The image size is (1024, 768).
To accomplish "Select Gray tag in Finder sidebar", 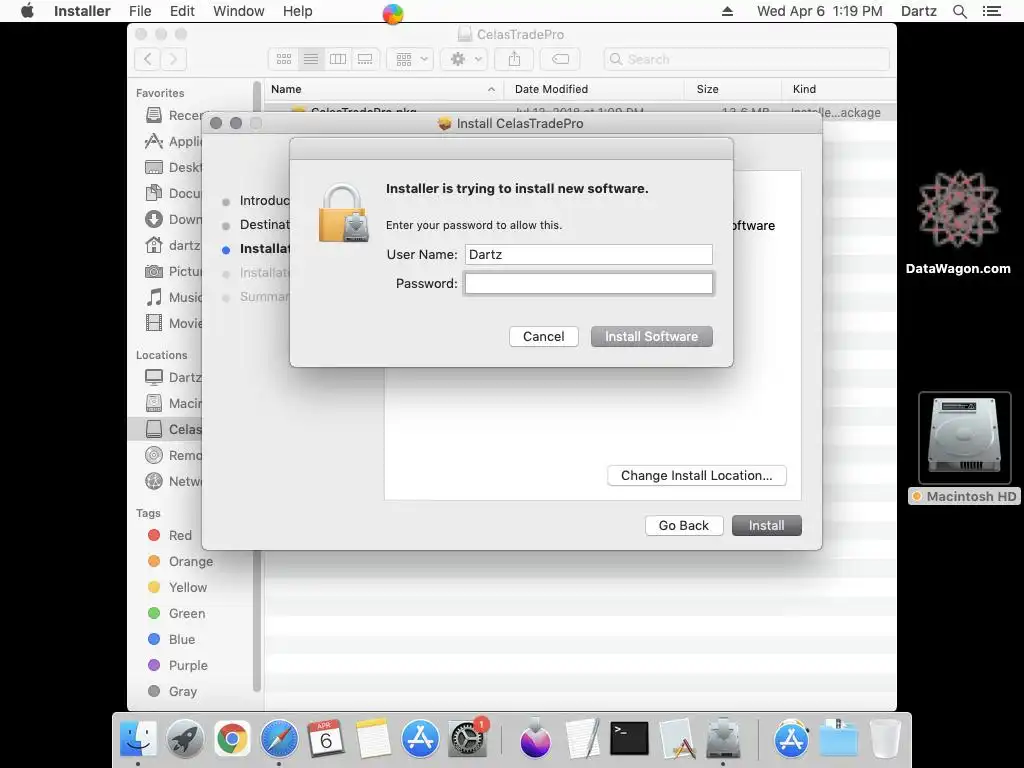I will (172, 691).
